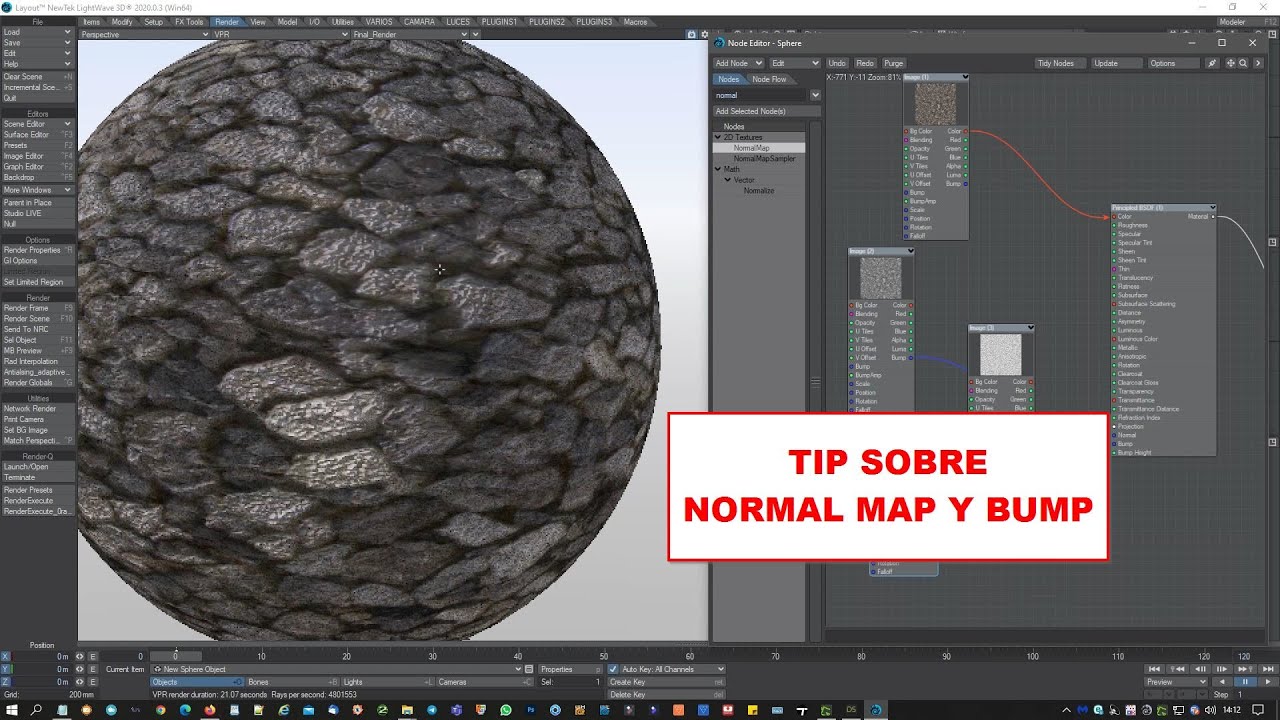This screenshot has width=1280, height=720.
Task: Click the magnifier zoom icon in Node Editor
Action: [x=1243, y=63]
